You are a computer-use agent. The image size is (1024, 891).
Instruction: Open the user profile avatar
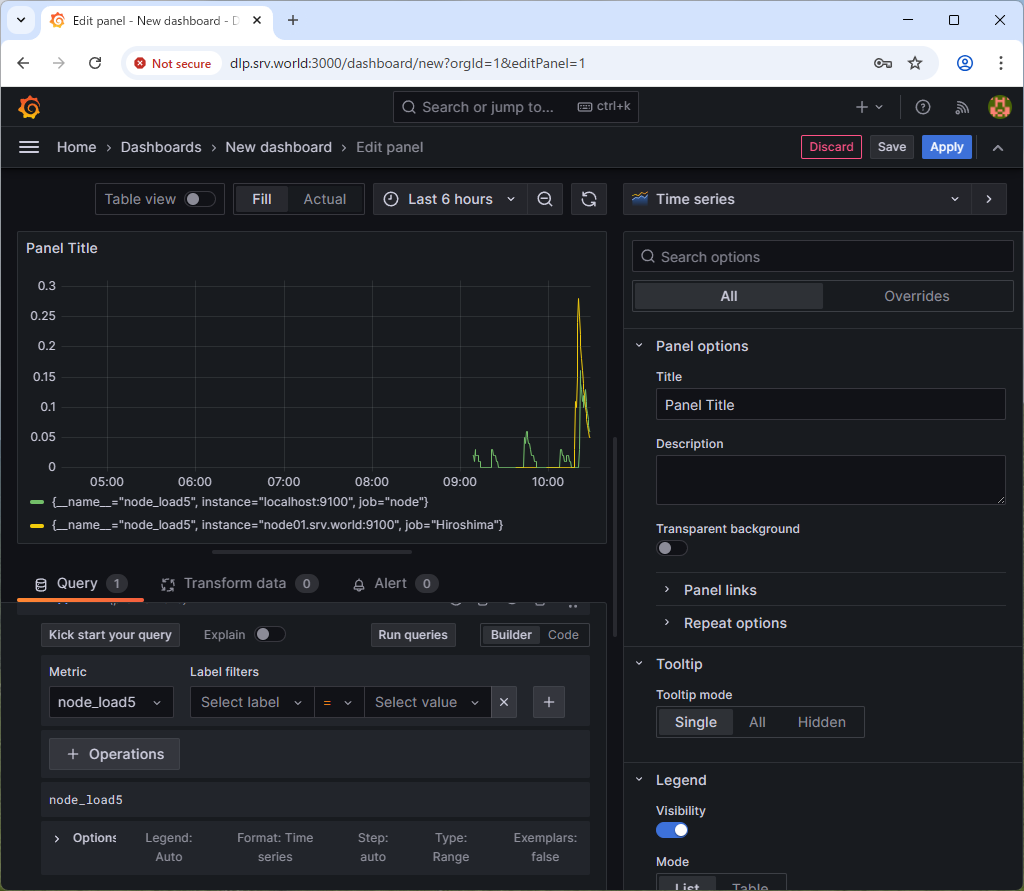(x=999, y=107)
